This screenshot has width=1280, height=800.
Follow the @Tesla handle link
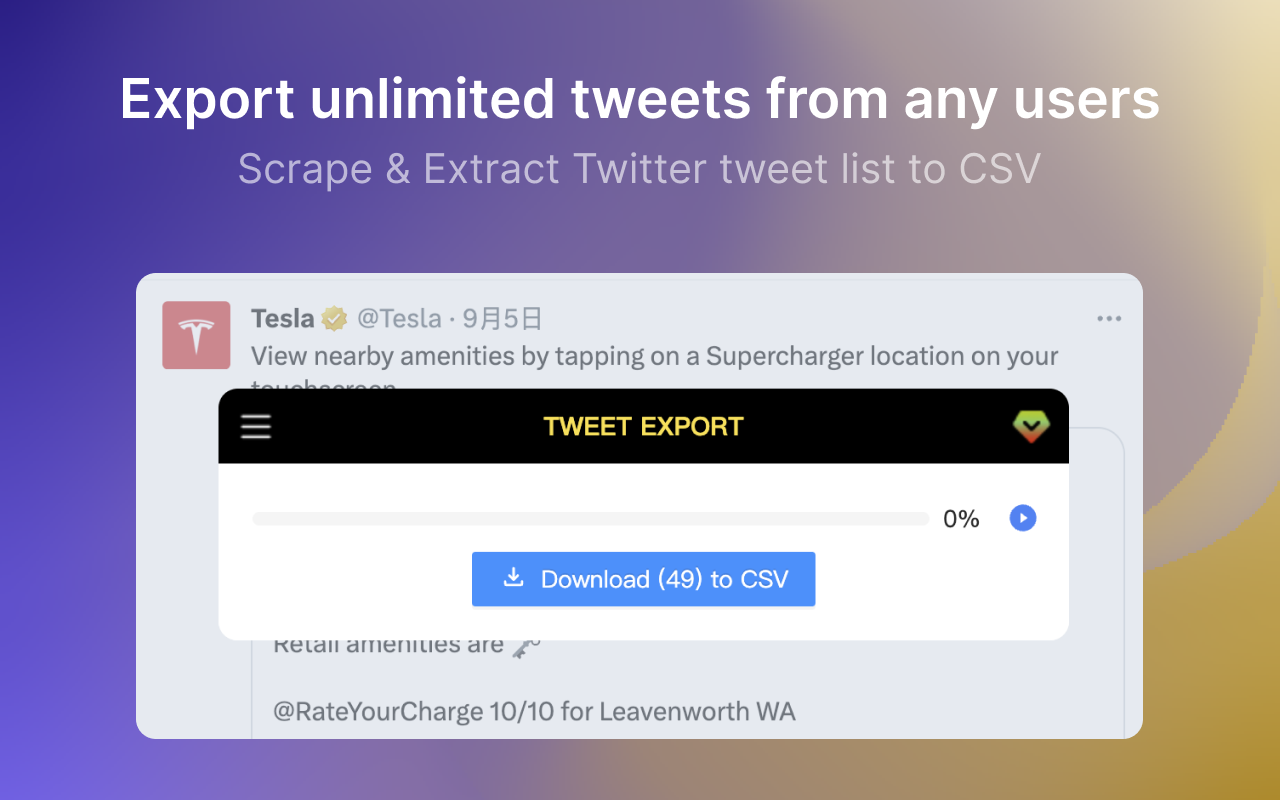pyautogui.click(x=399, y=318)
